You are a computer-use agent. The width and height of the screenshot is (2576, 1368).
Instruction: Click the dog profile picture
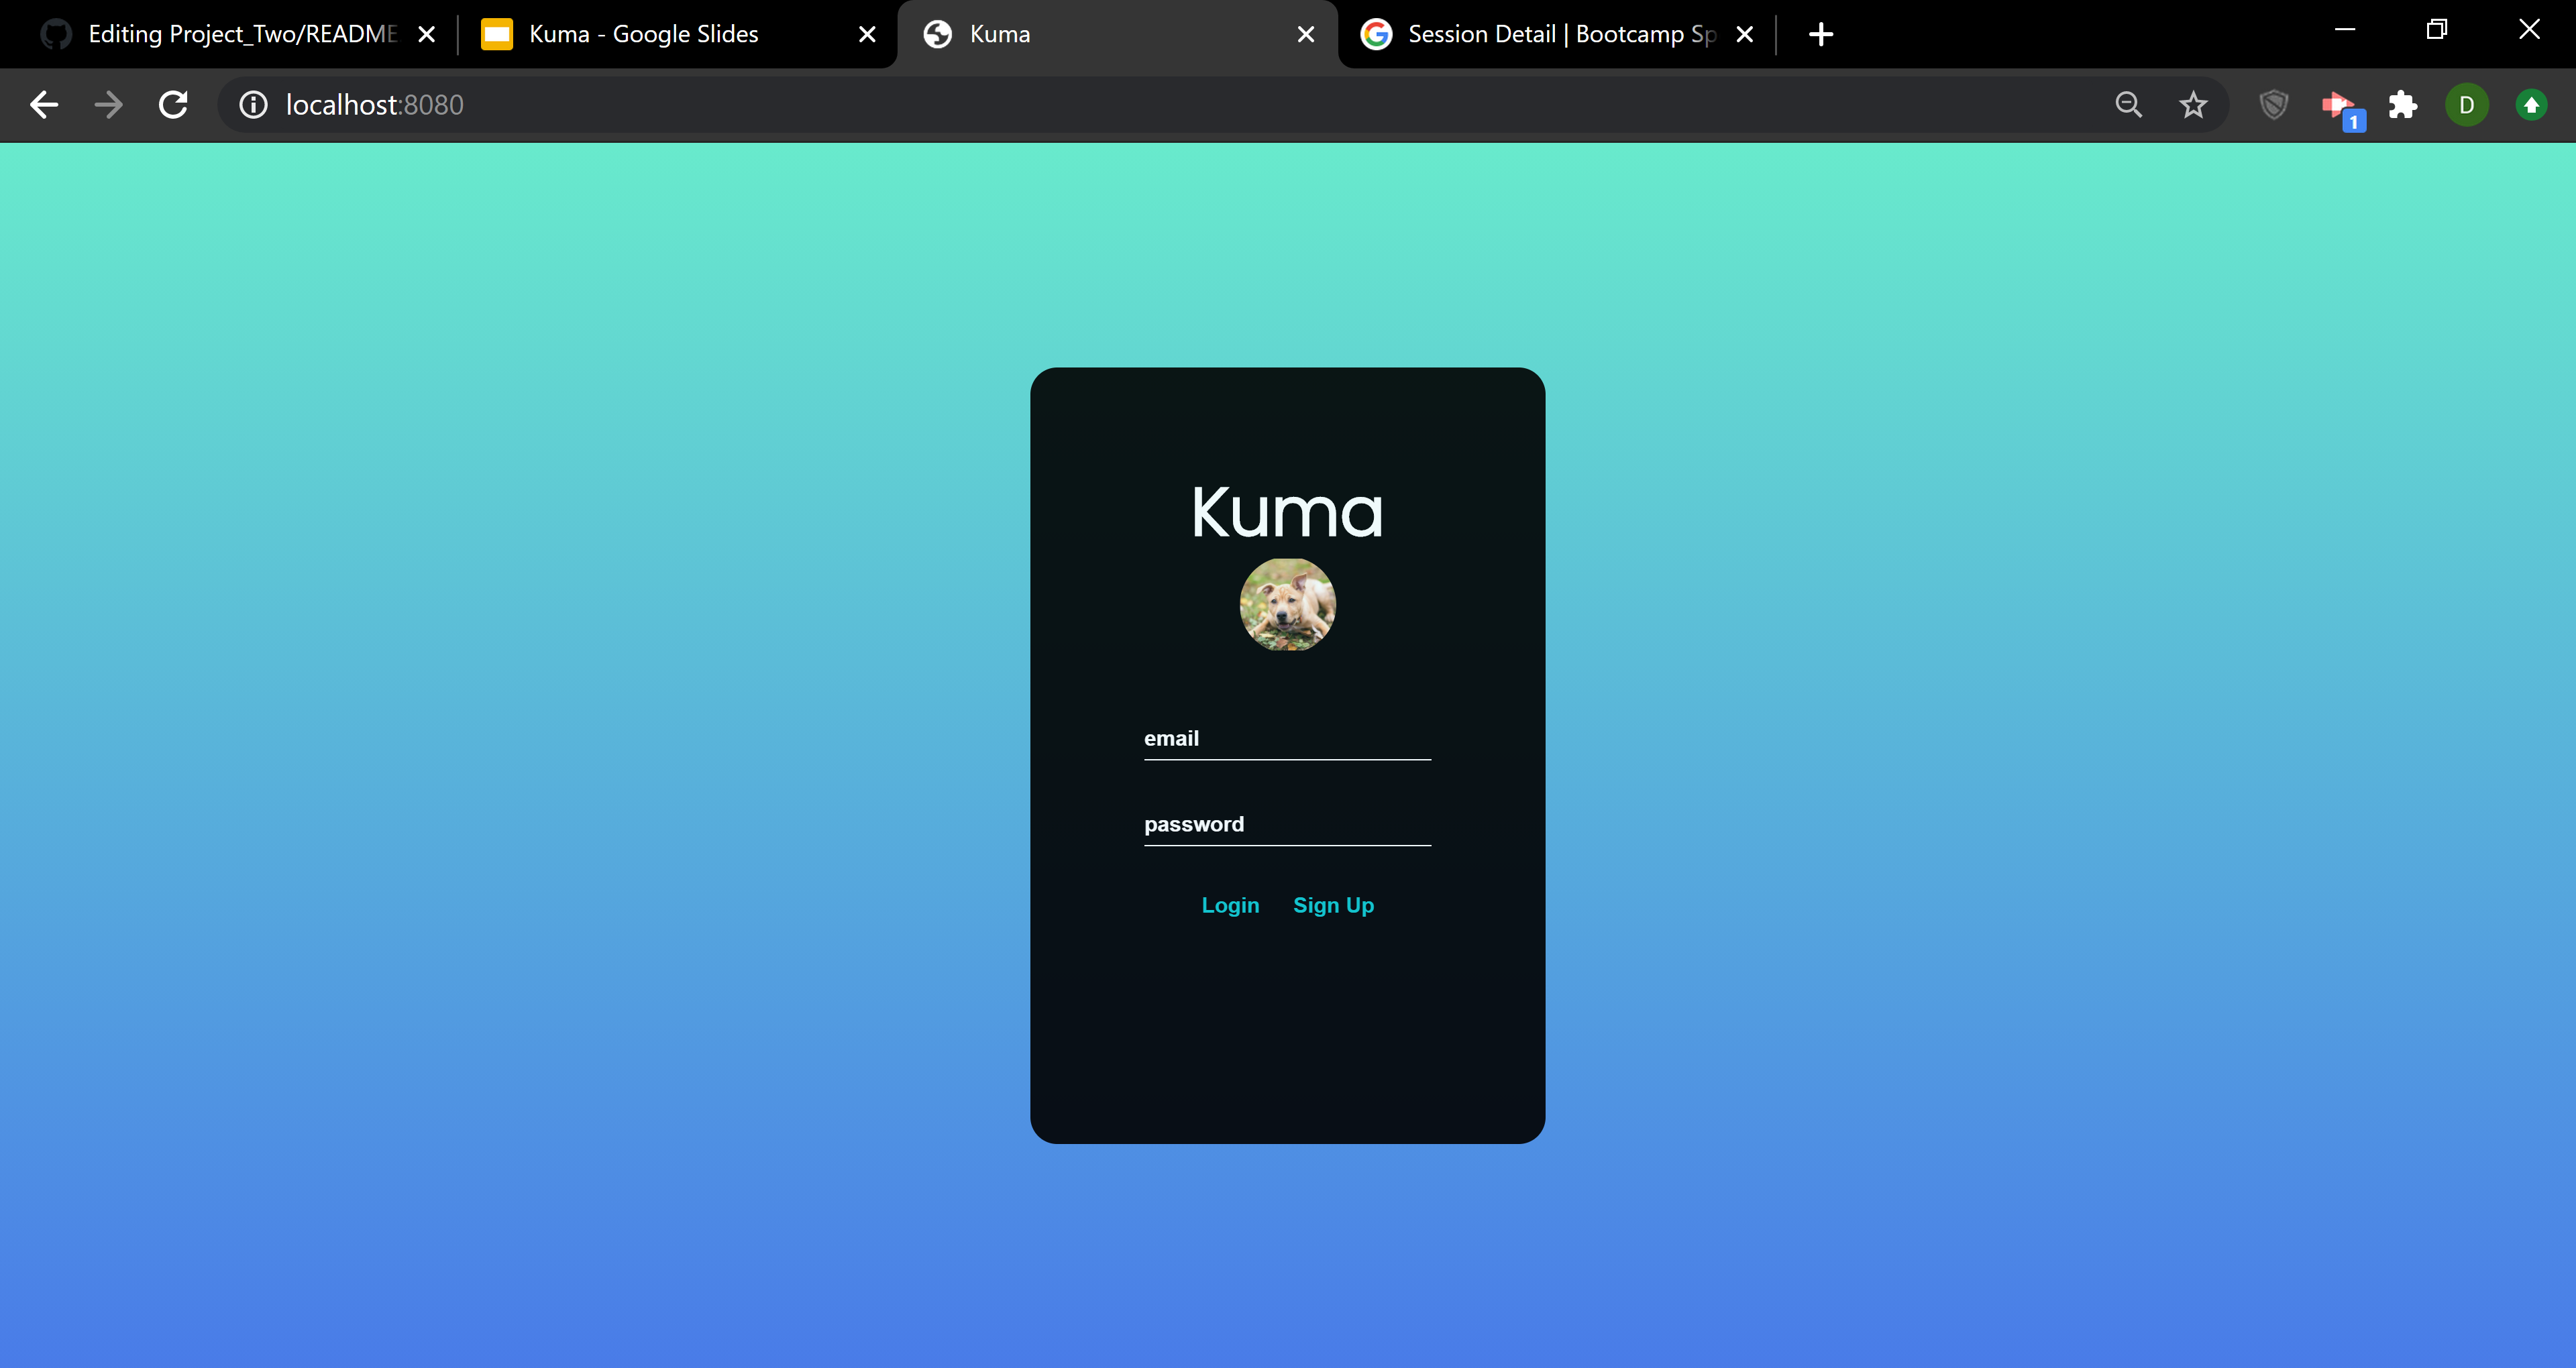click(x=1288, y=605)
